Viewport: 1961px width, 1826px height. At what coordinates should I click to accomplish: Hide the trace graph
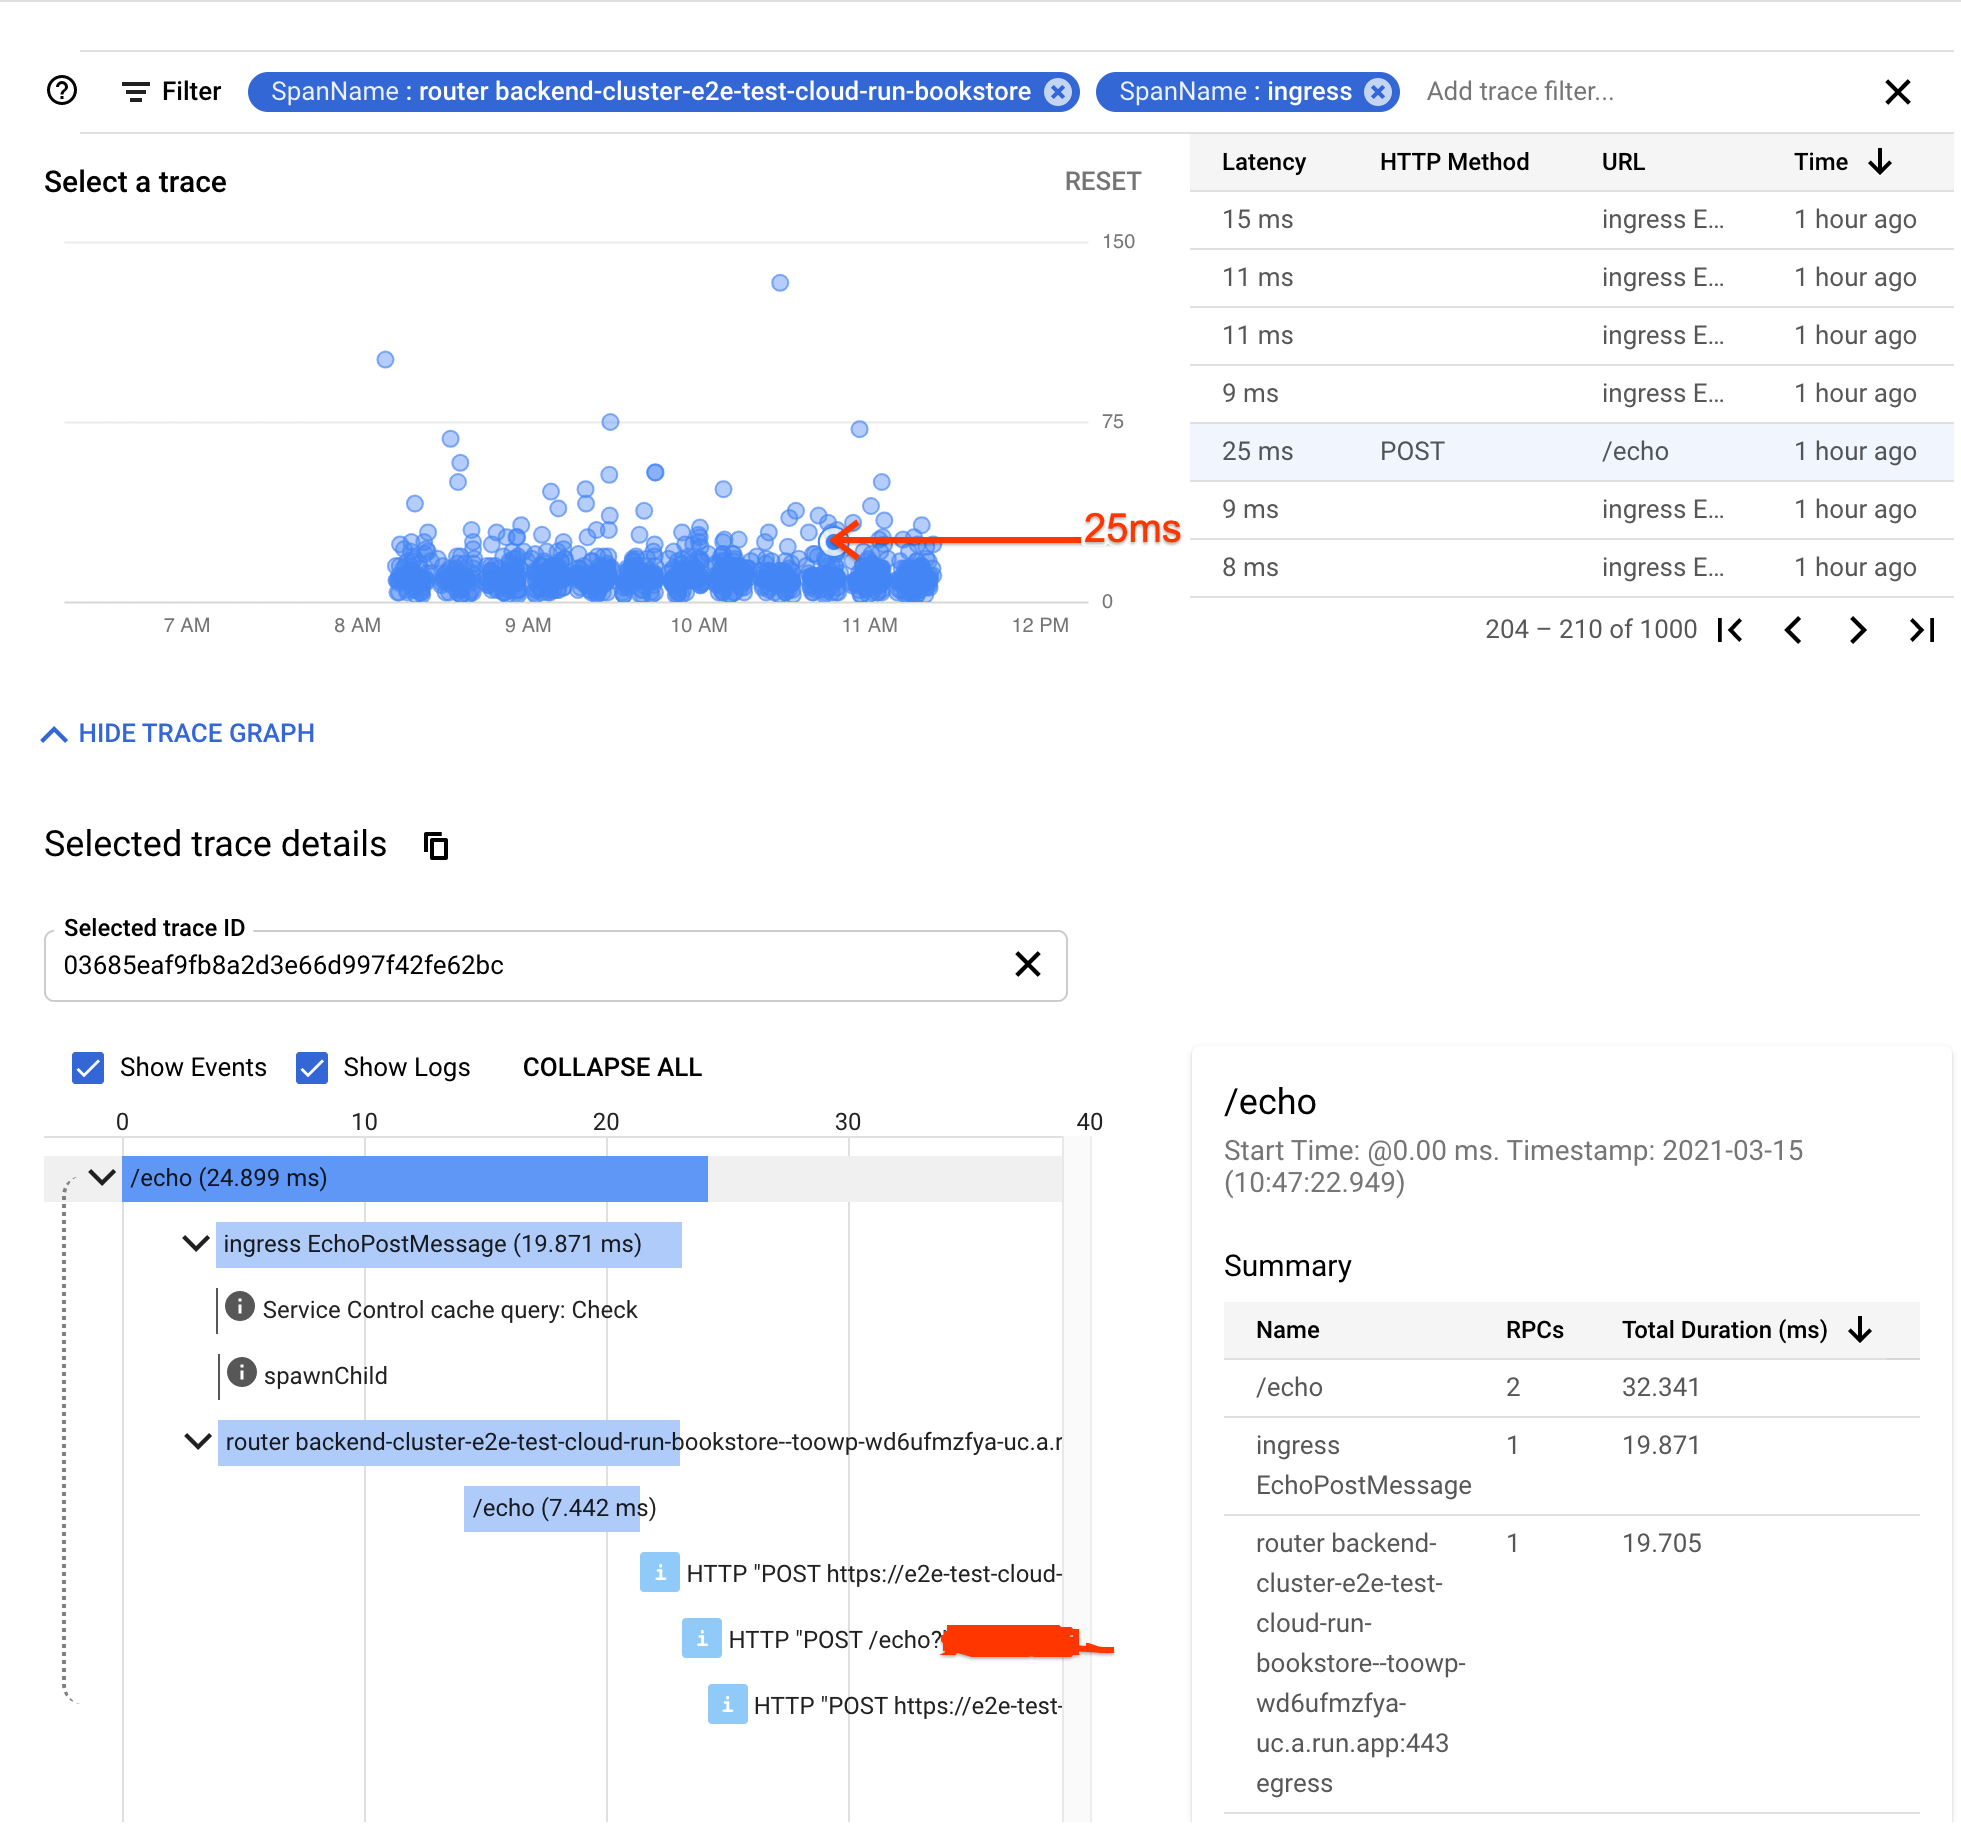177,733
